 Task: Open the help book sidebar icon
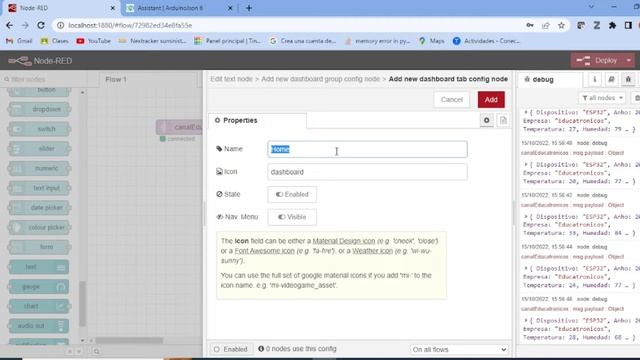tap(611, 79)
